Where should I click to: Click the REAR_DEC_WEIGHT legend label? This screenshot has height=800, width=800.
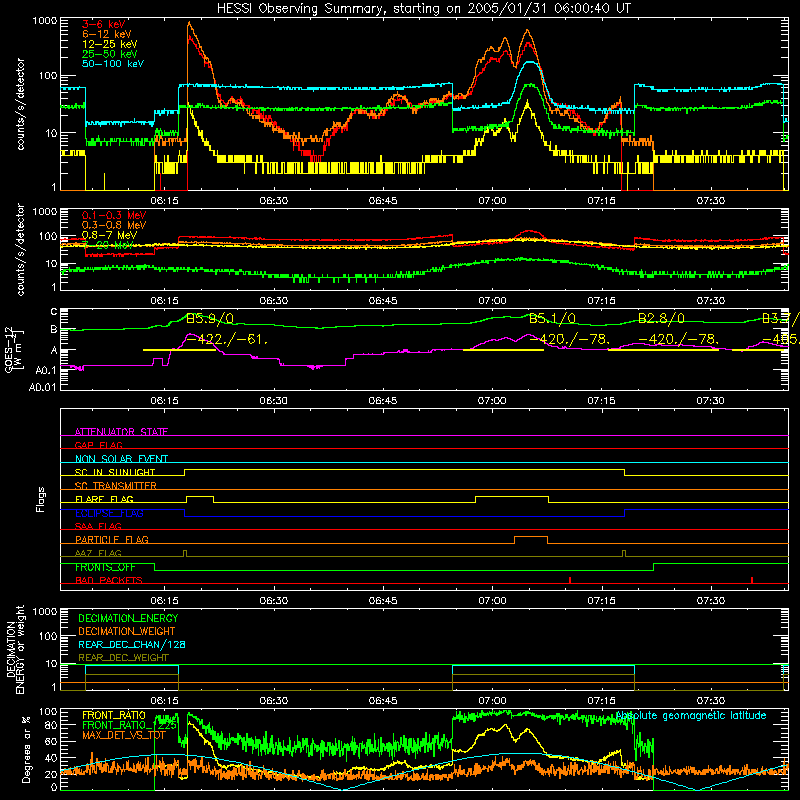point(123,658)
